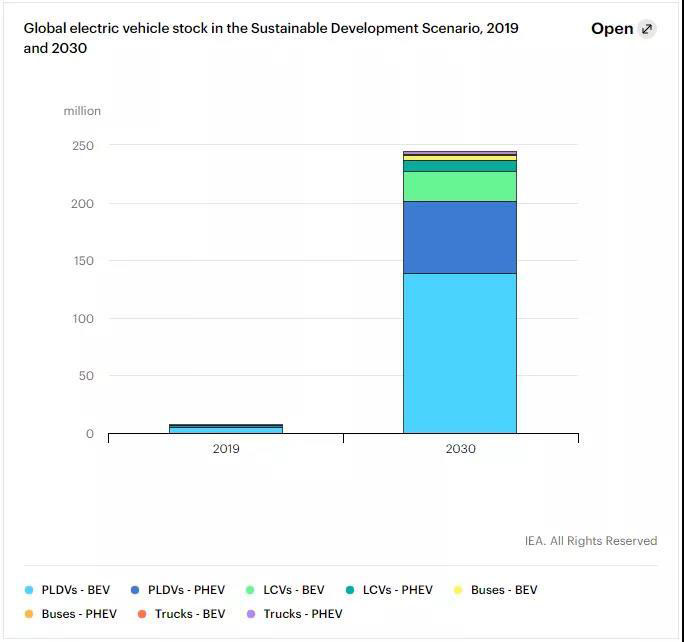Select the light blue segment of 2030 bar

pyautogui.click(x=460, y=352)
